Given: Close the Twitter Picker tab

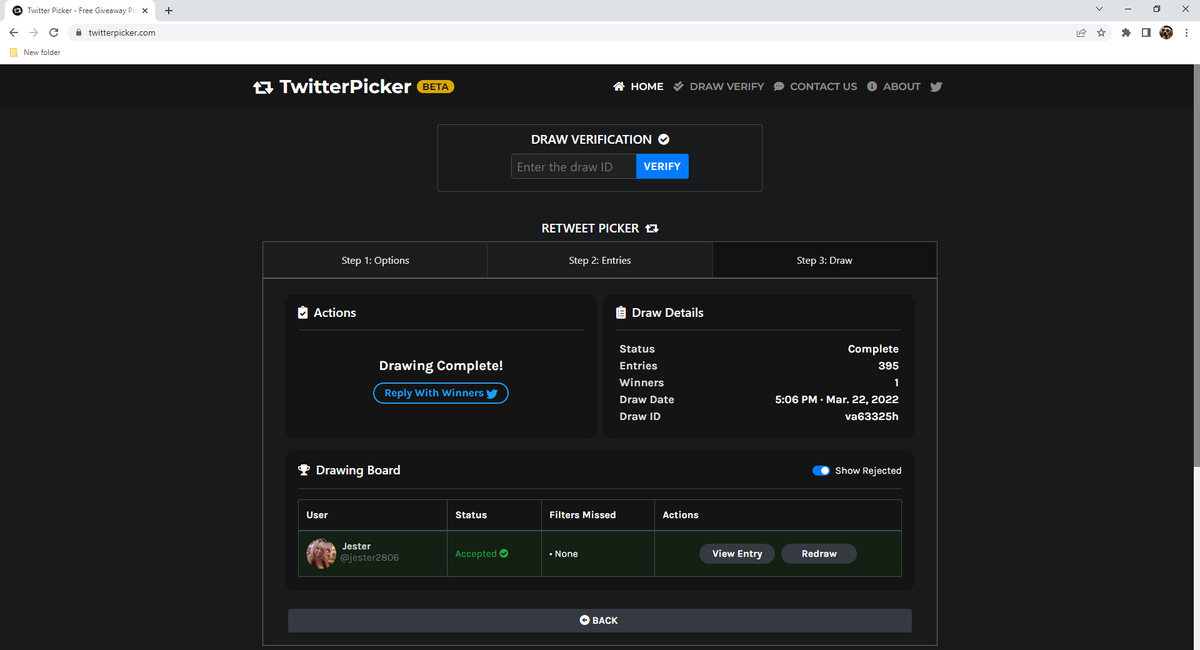Looking at the screenshot, I should click(145, 11).
